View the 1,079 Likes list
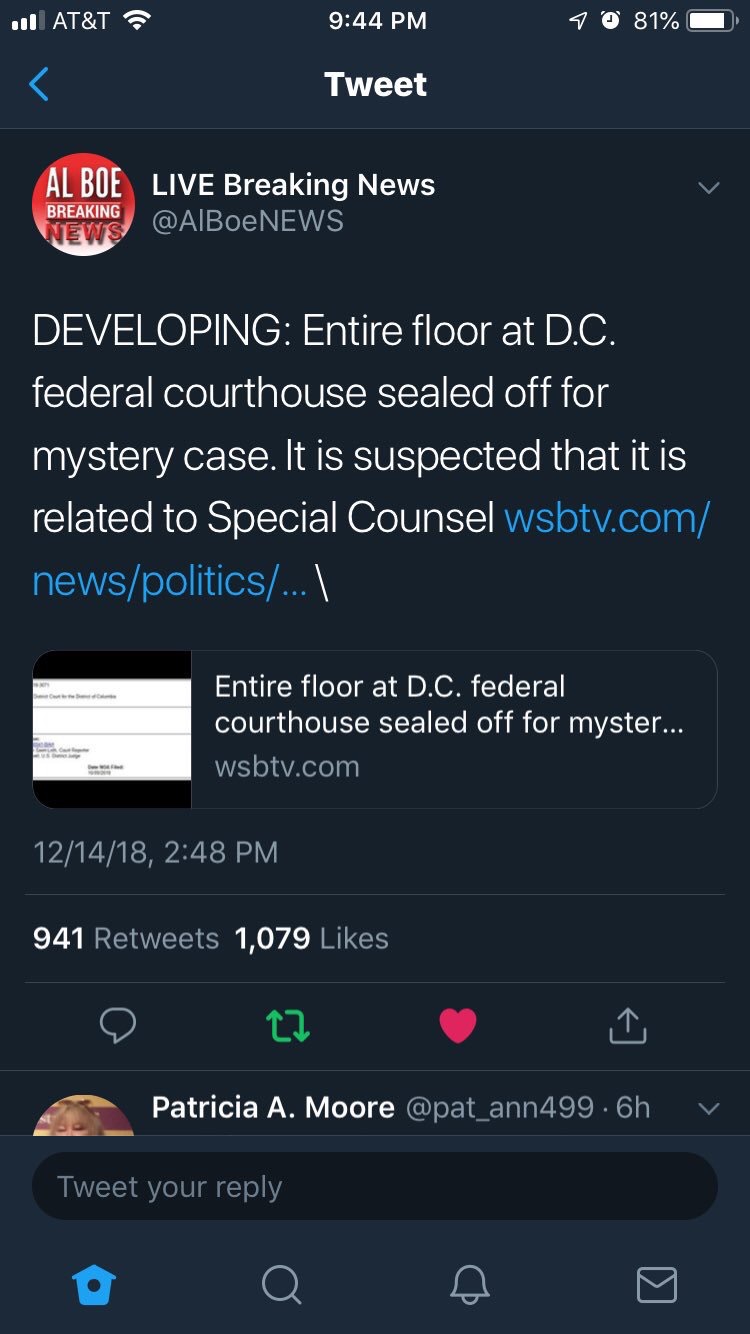This screenshot has height=1334, width=750. click(311, 938)
